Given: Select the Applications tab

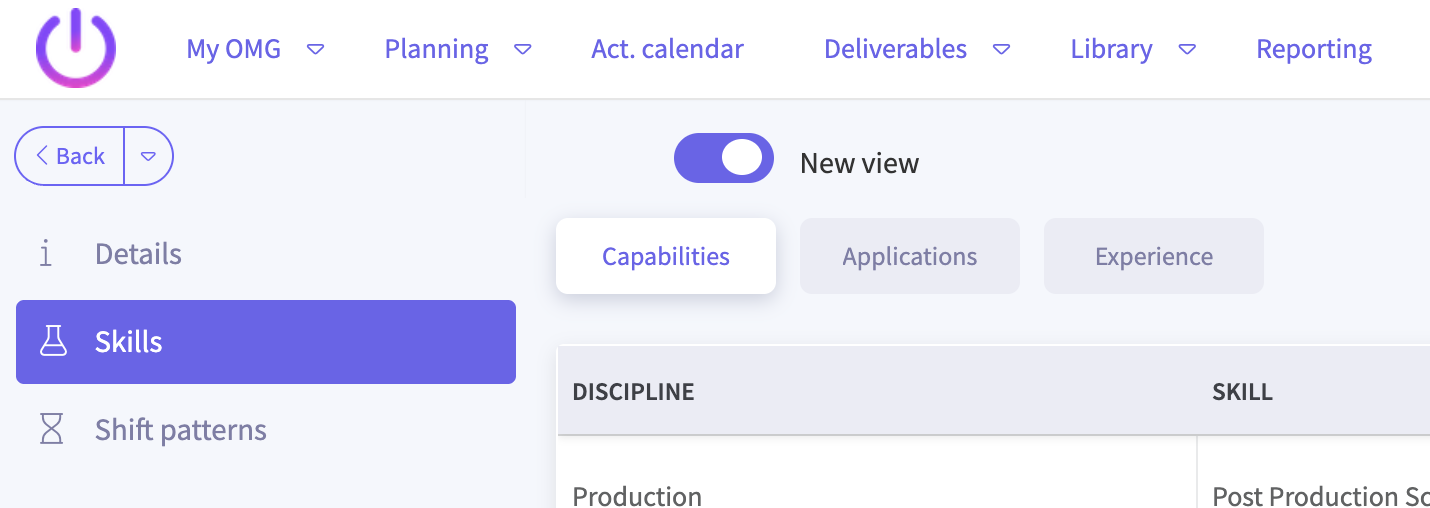Looking at the screenshot, I should pyautogui.click(x=910, y=256).
